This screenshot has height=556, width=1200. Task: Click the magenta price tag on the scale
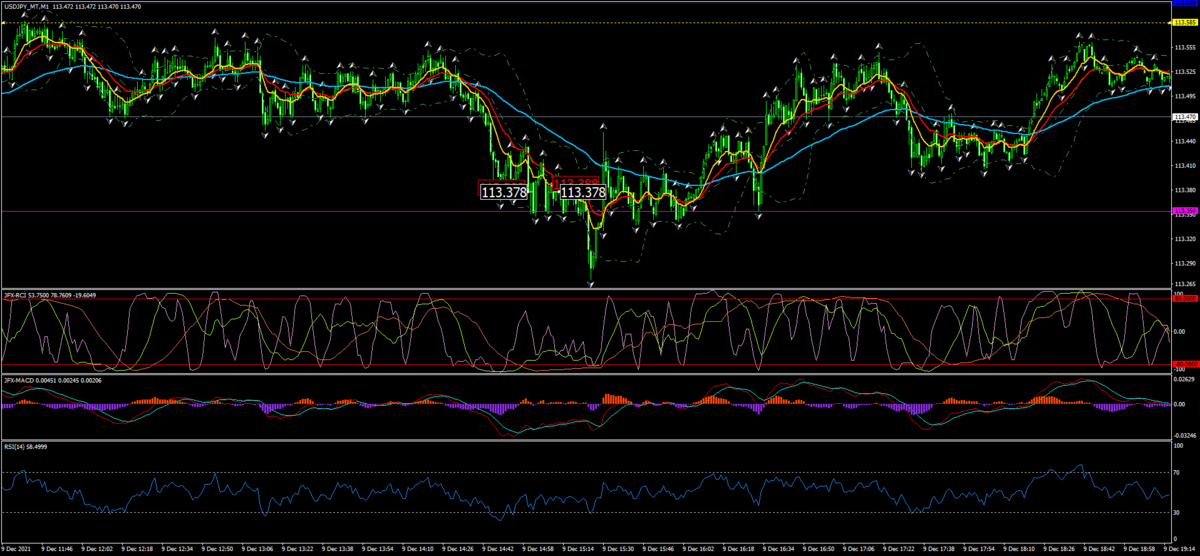click(x=1185, y=210)
